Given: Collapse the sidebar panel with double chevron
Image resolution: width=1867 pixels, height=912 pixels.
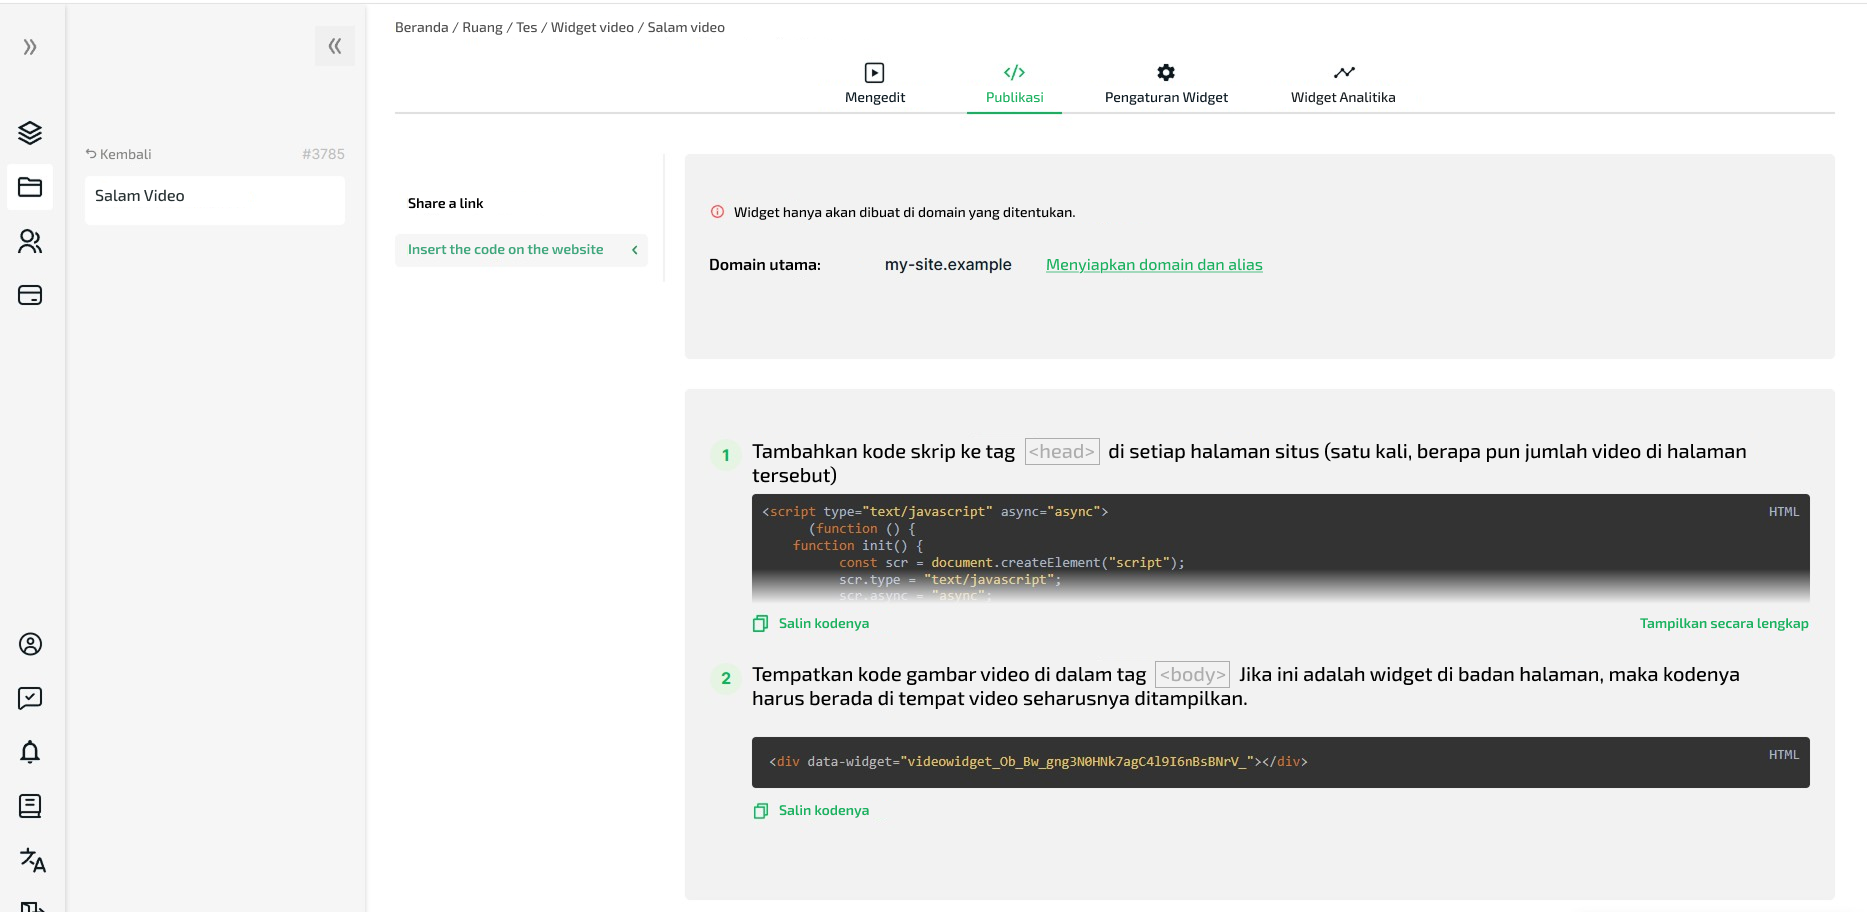Looking at the screenshot, I should [x=334, y=46].
